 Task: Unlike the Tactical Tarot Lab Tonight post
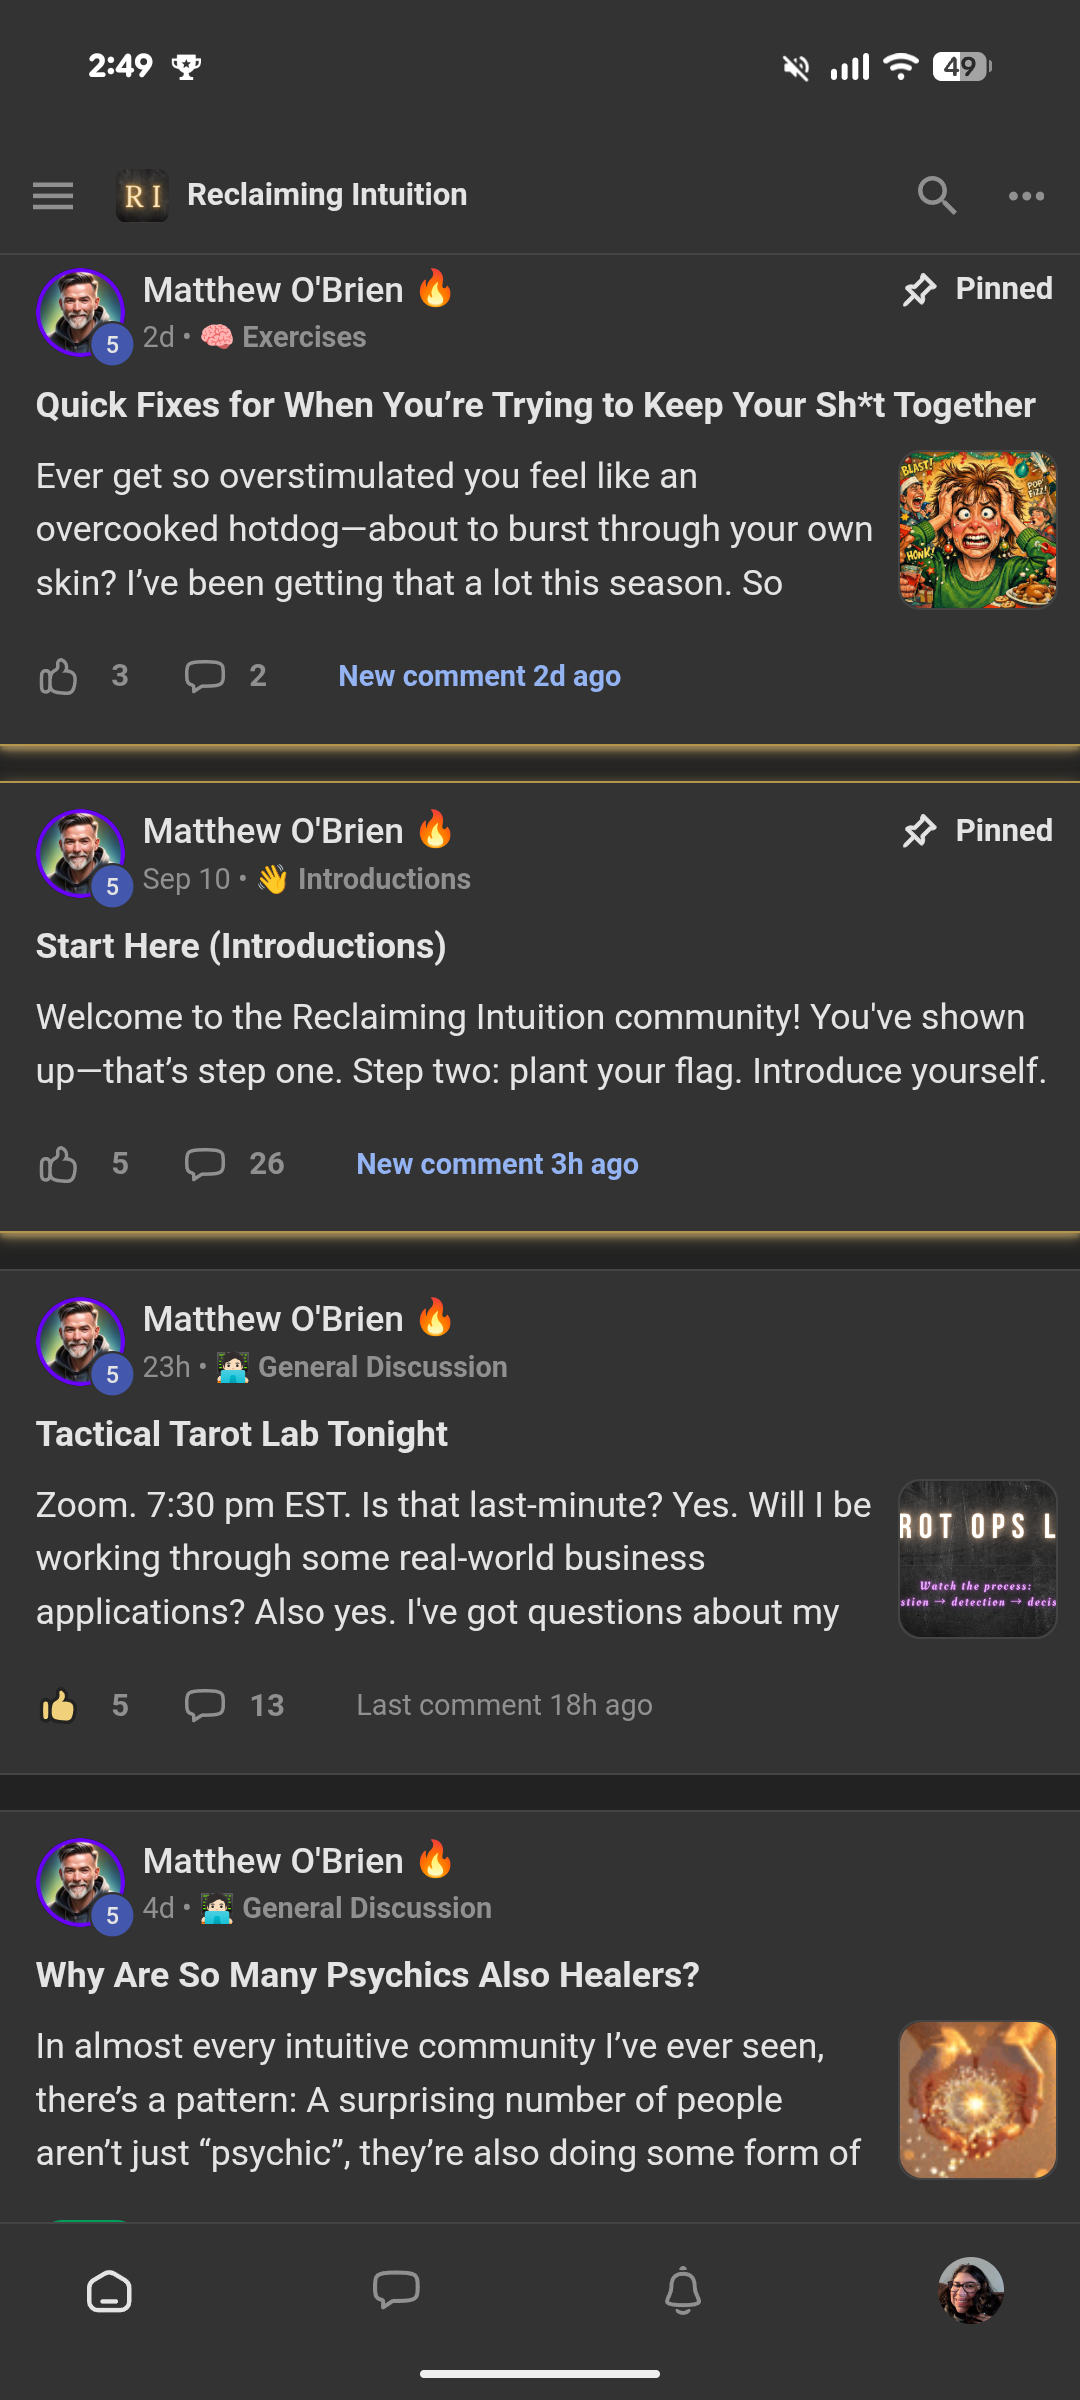[58, 1706]
